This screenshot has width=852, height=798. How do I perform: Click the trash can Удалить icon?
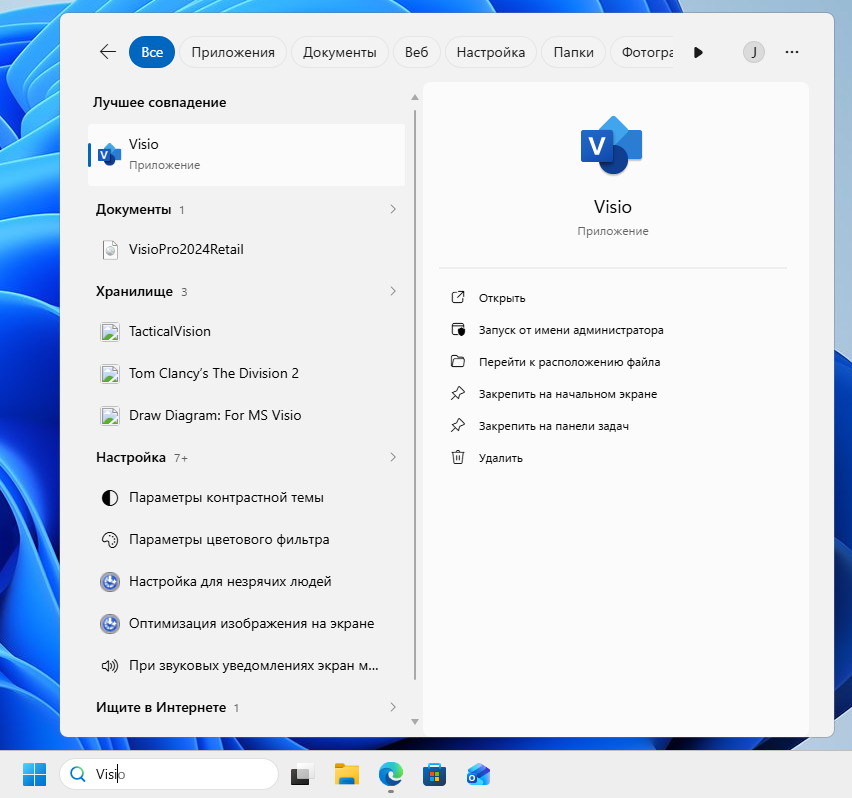point(458,457)
